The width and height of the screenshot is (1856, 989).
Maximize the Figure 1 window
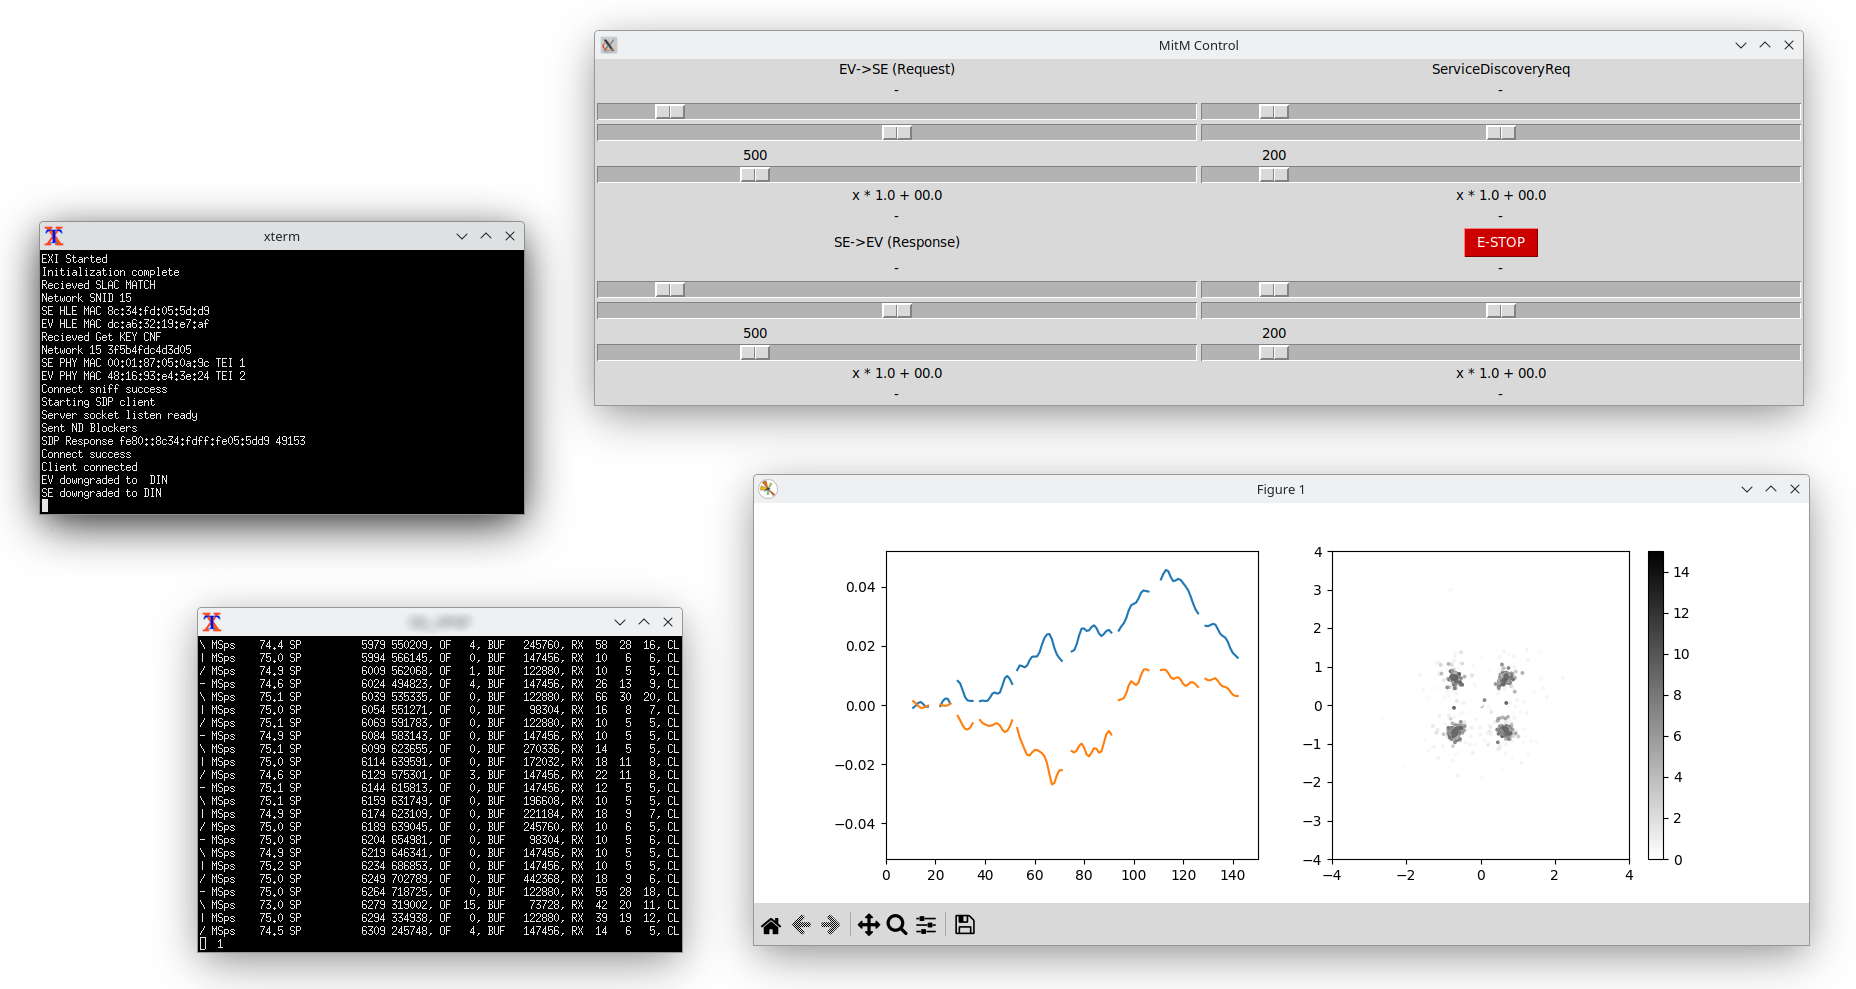pyautogui.click(x=1771, y=489)
